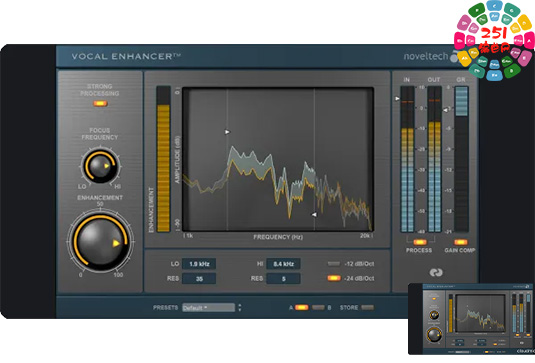Toggle the GAIN COMP button
This screenshot has height=363, width=535.
pos(460,242)
